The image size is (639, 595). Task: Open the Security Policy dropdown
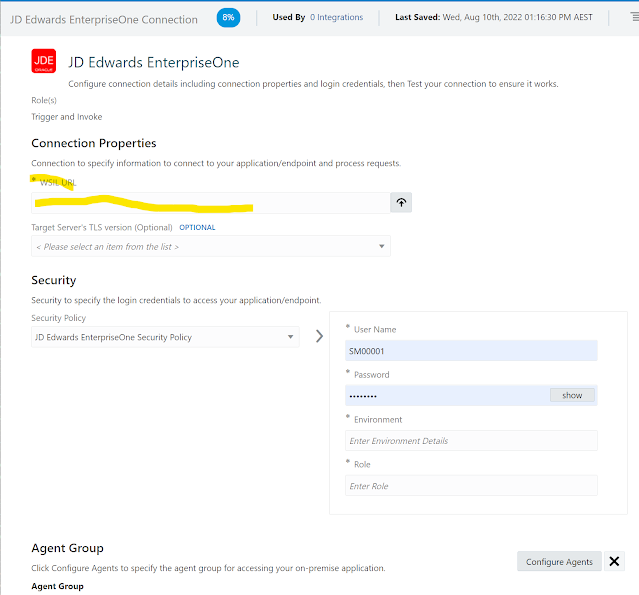pos(165,337)
